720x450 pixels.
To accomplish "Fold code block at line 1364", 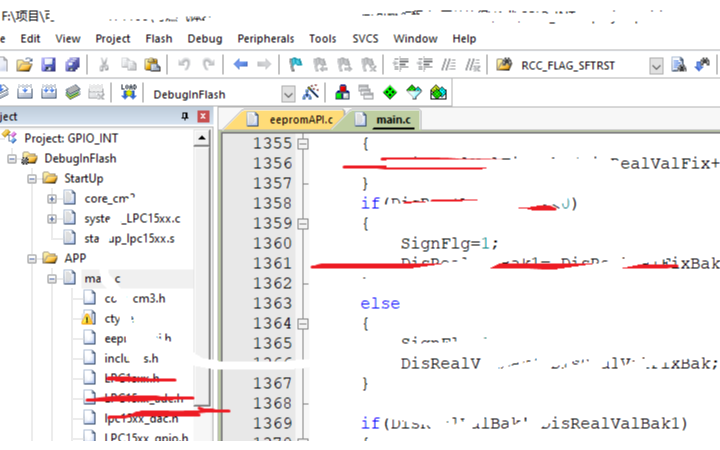I will (x=303, y=324).
